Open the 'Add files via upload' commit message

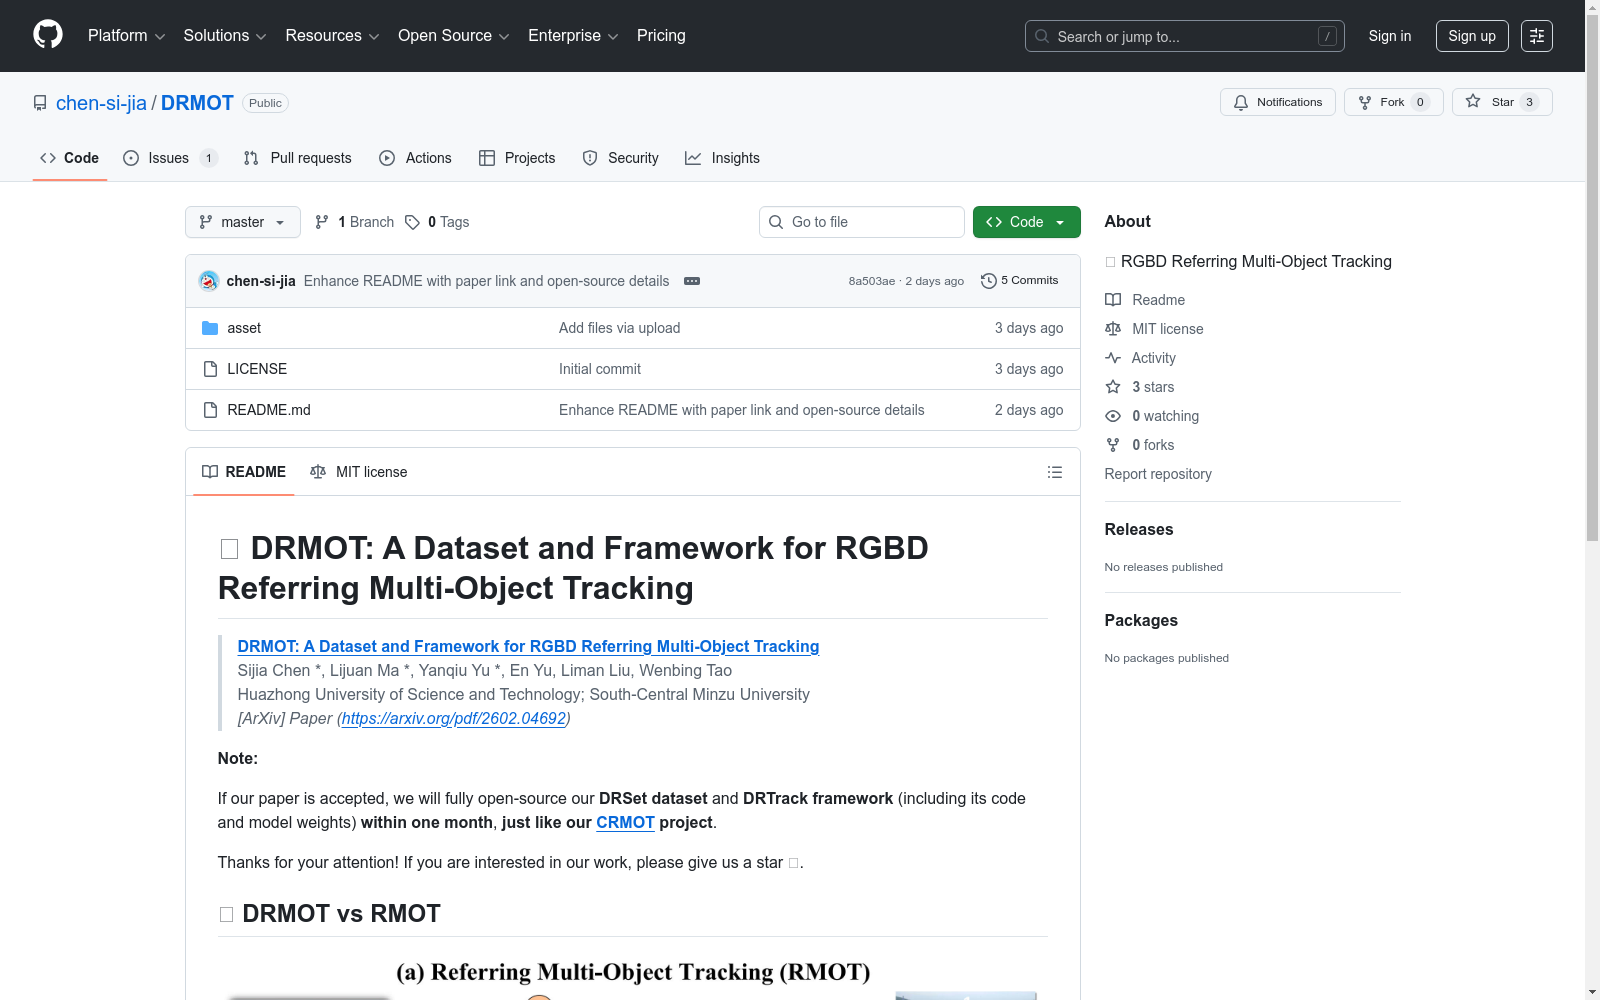620,328
